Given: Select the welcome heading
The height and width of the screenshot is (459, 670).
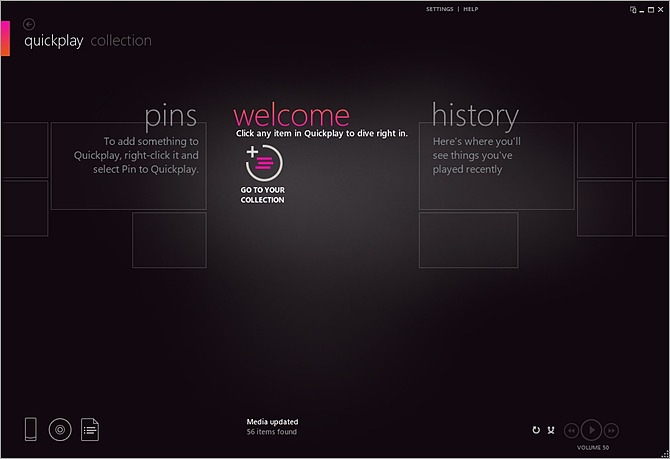Looking at the screenshot, I should pyautogui.click(x=291, y=115).
